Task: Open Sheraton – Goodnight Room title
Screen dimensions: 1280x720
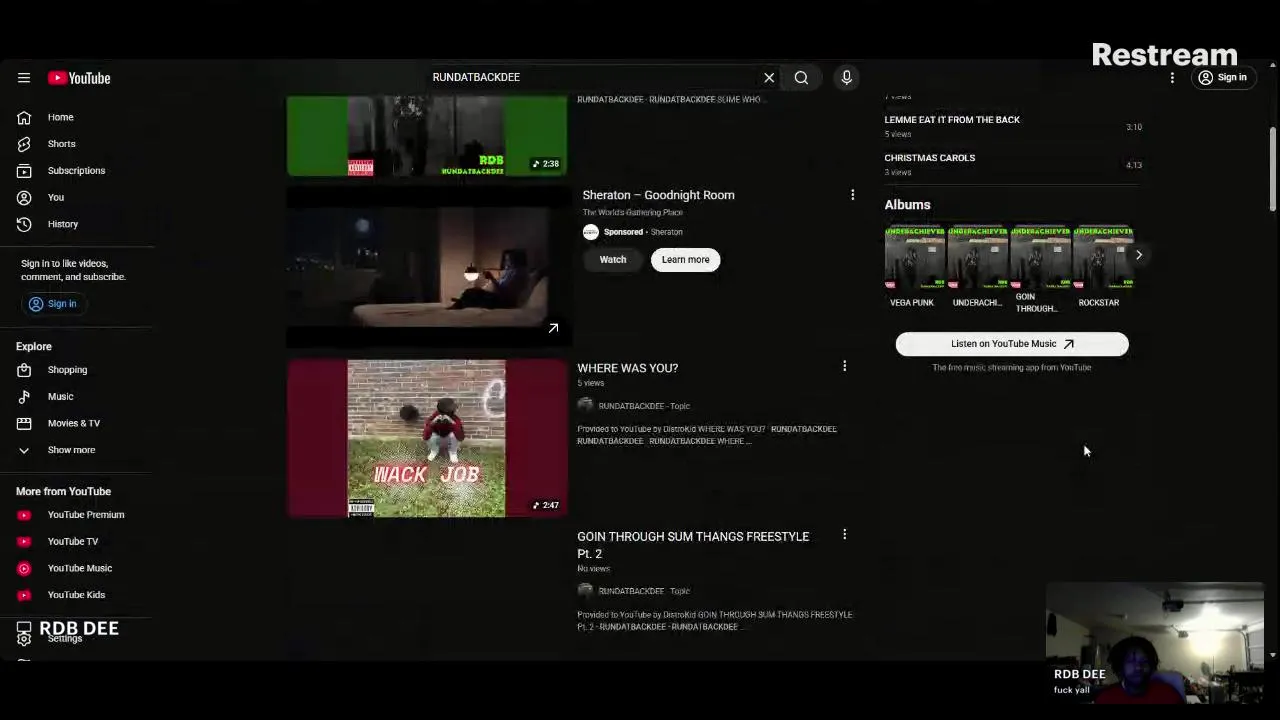Action: [x=658, y=195]
